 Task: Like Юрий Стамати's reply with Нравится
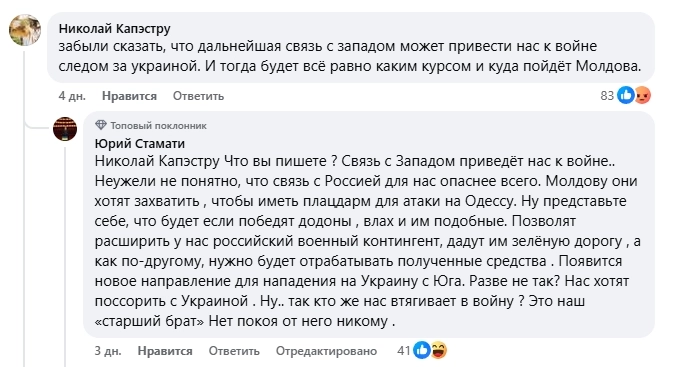[x=165, y=351]
